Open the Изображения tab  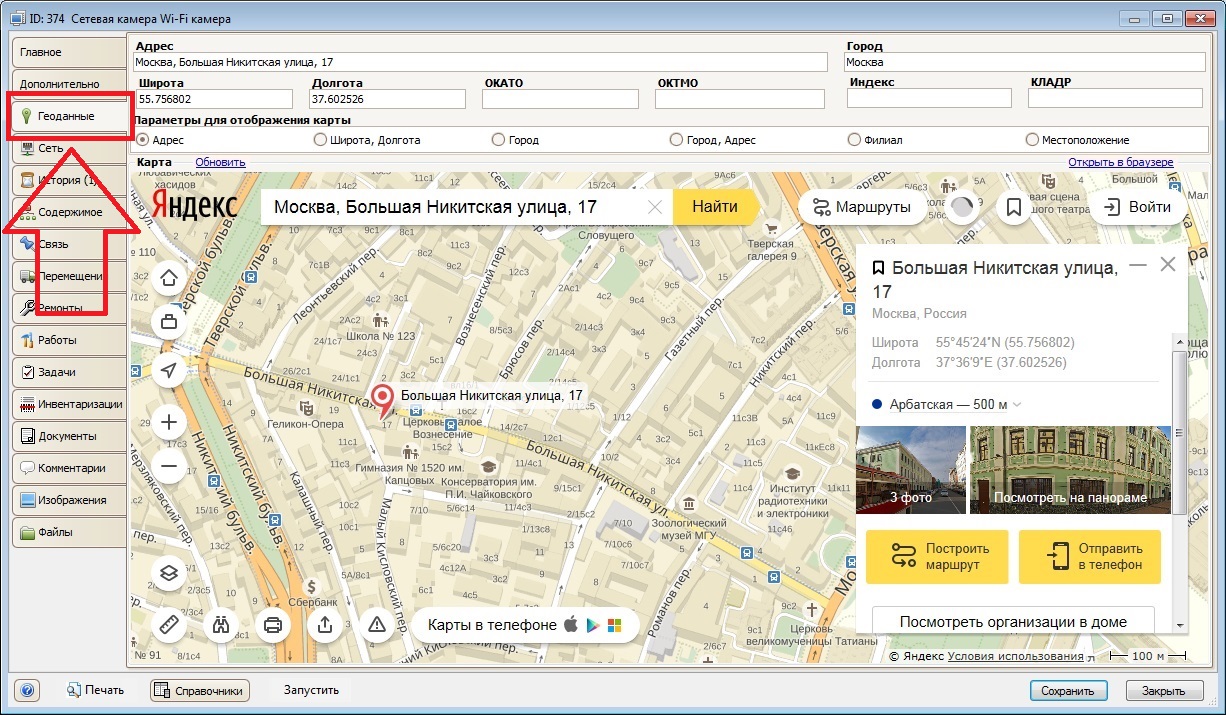[x=69, y=500]
